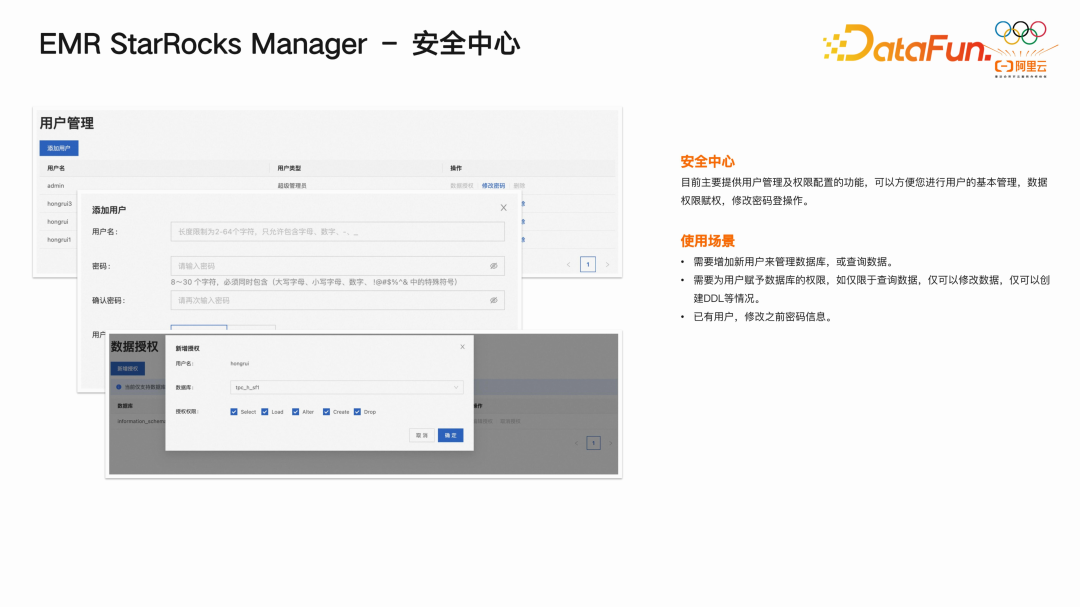Uncheck the Load permission checkbox
The height and width of the screenshot is (607, 1080).
264,412
